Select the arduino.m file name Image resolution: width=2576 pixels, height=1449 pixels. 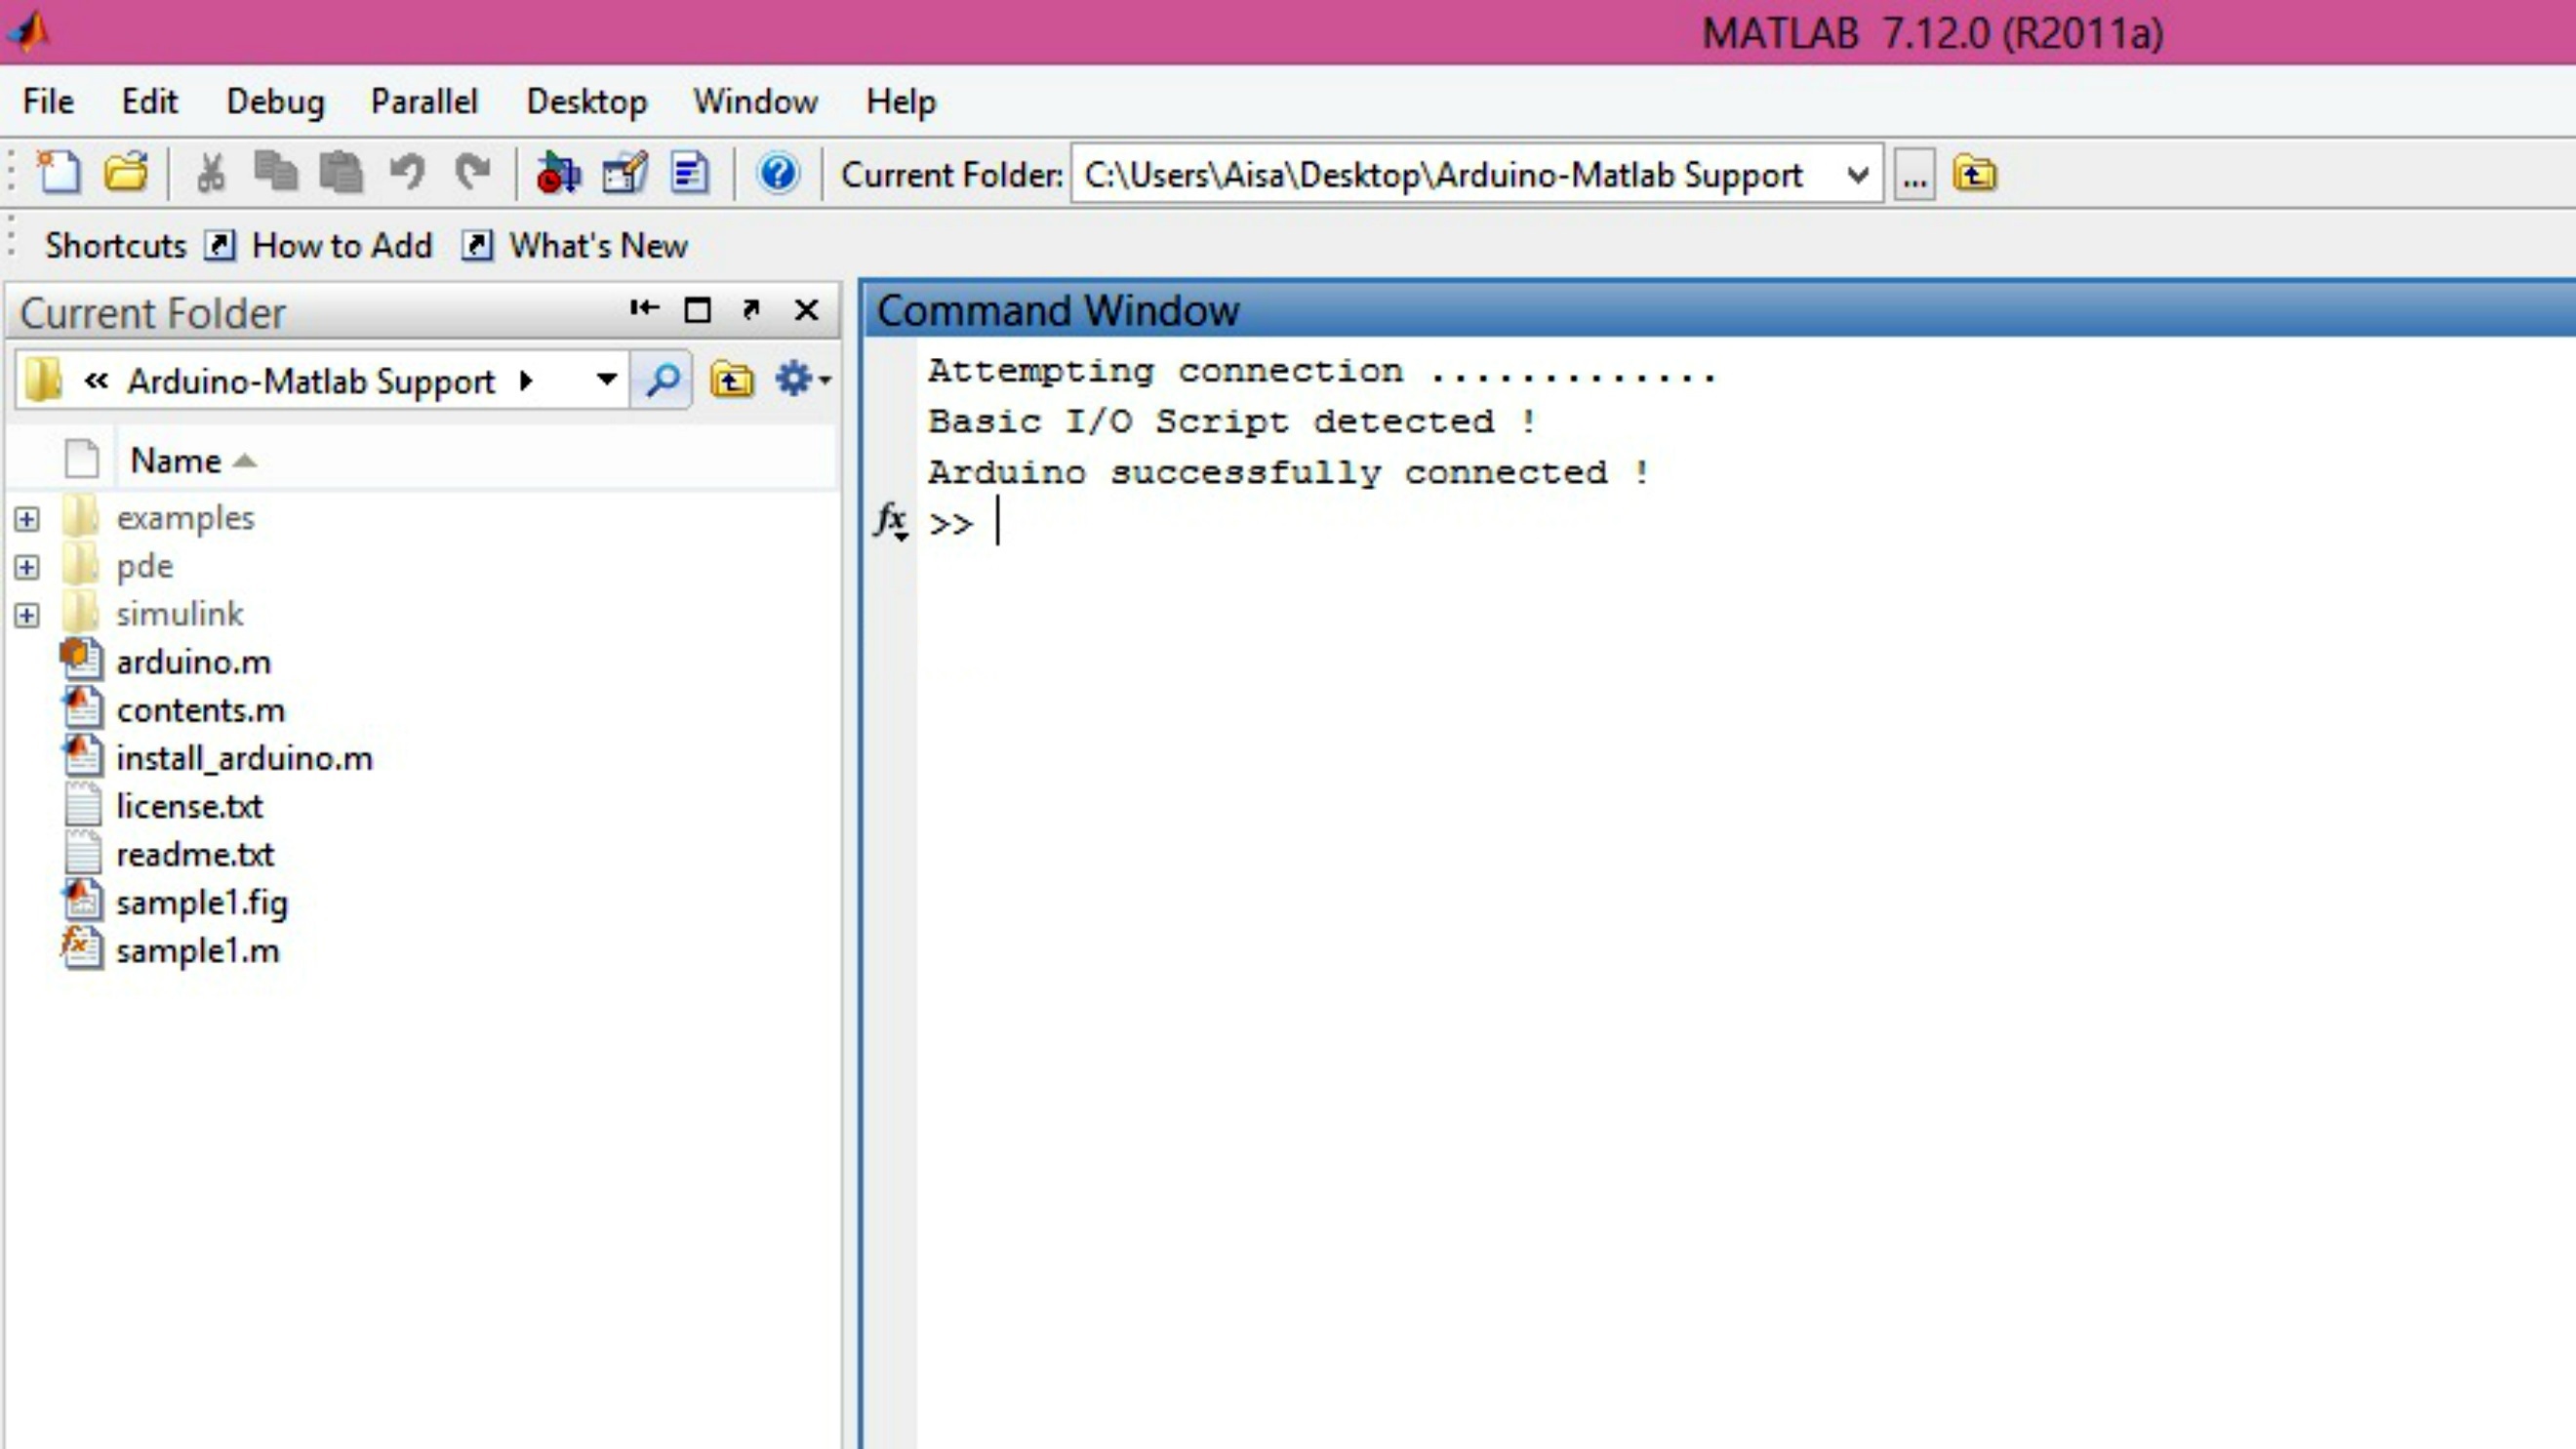coord(193,662)
